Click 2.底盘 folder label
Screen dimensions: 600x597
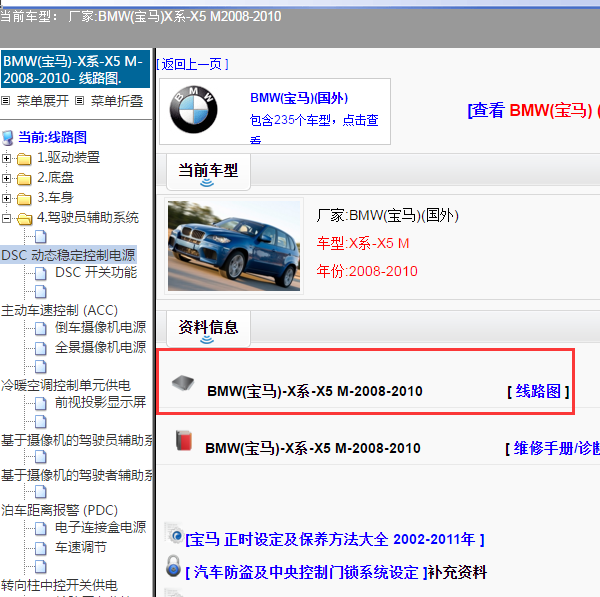click(x=55, y=178)
